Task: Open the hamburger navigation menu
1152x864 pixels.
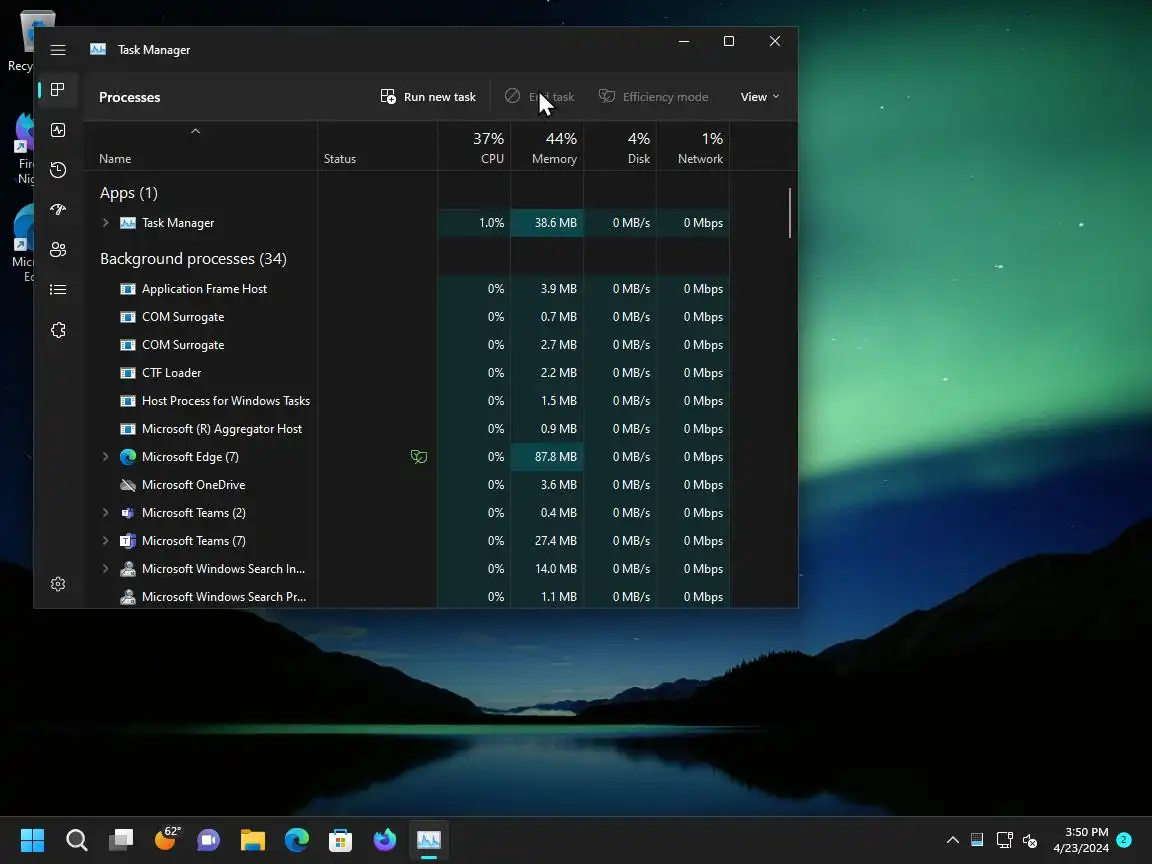Action: pyautogui.click(x=58, y=50)
